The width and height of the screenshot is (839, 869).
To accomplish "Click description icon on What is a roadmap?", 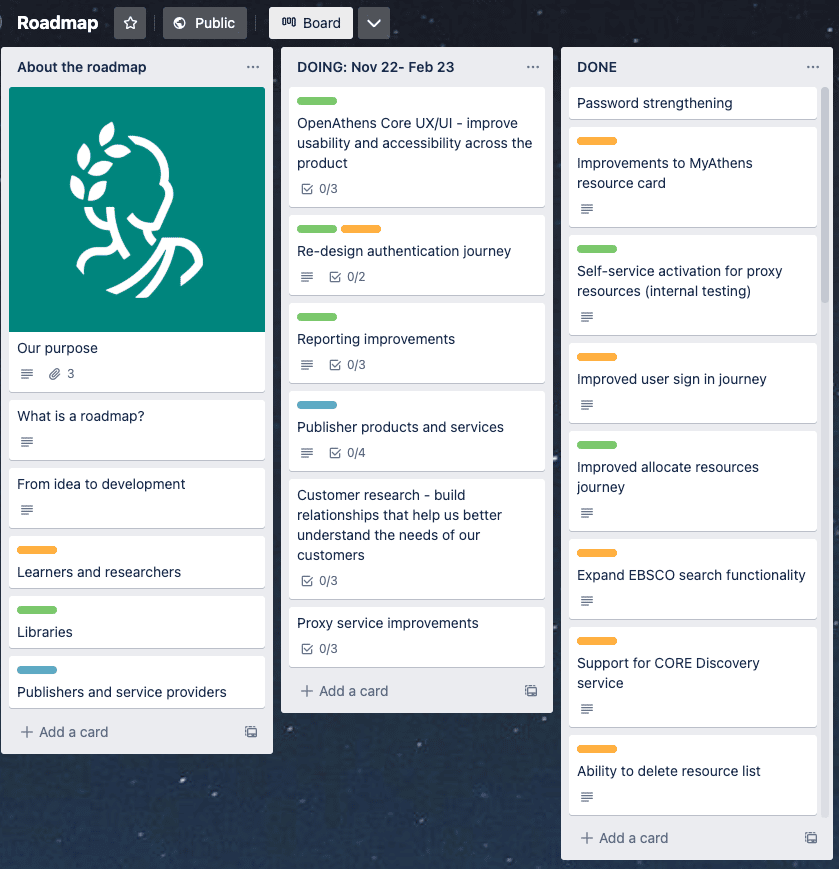I will coord(27,442).
